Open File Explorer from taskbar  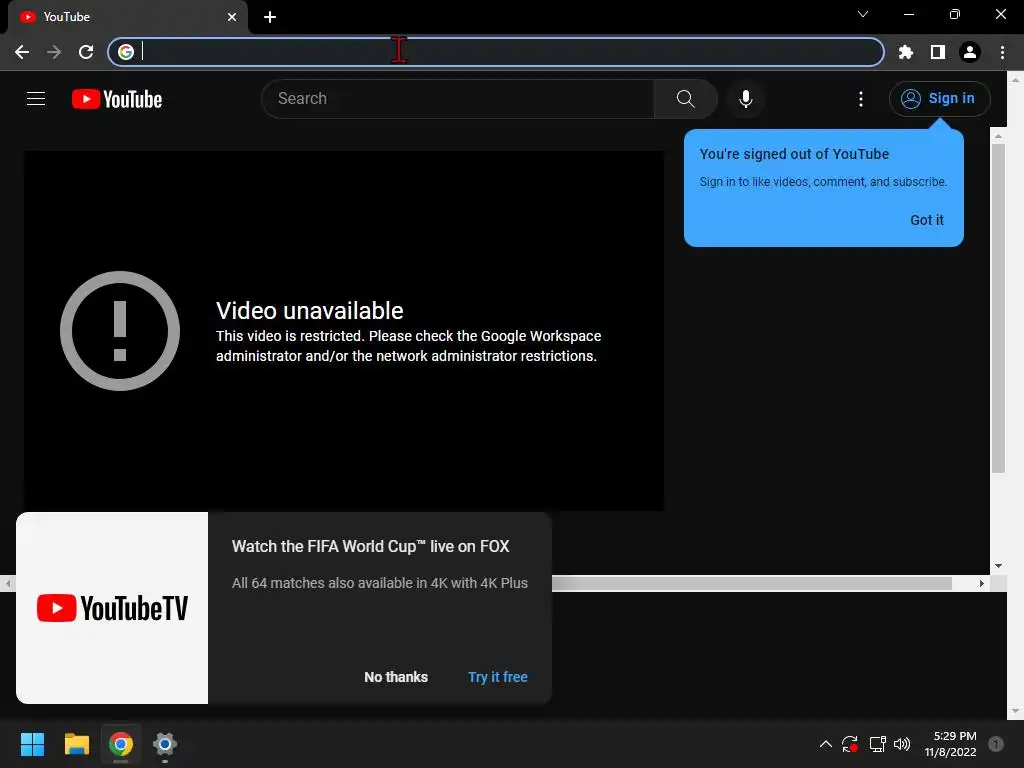(76, 744)
